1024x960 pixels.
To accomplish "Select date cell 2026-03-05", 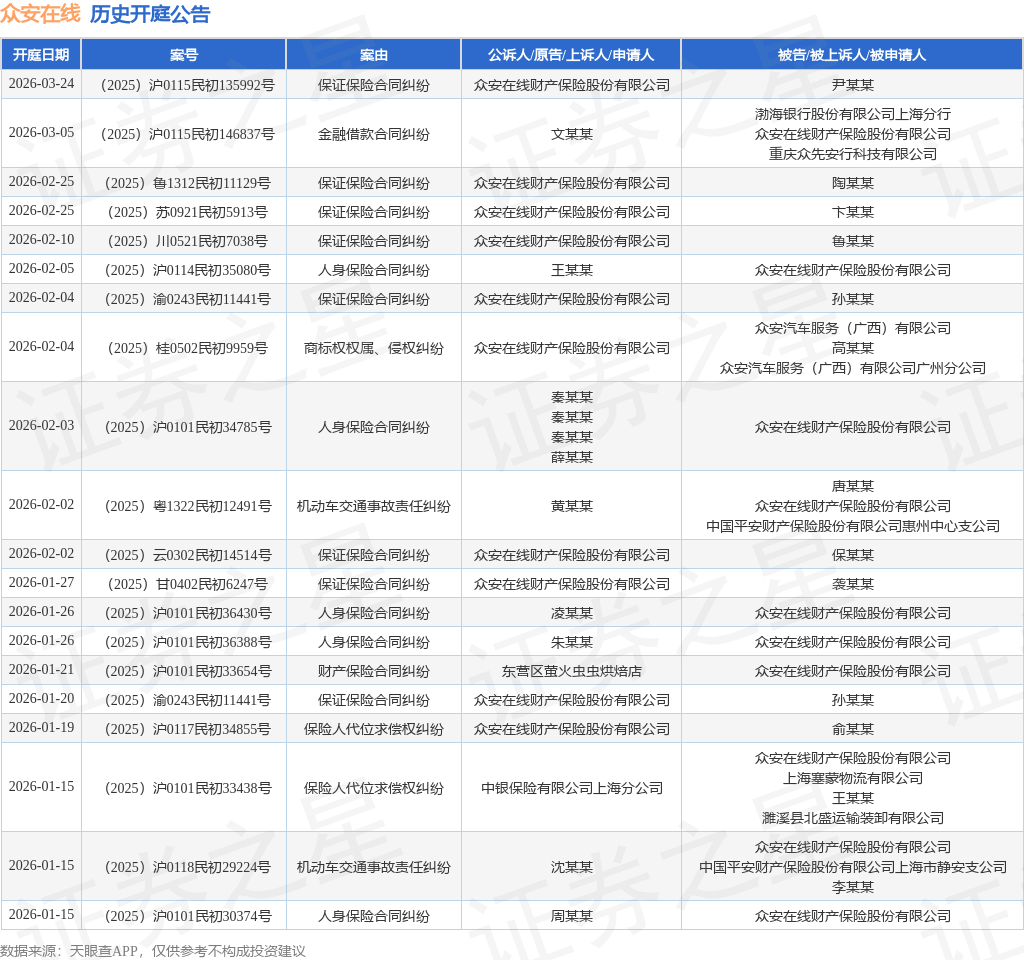I will [41, 133].
